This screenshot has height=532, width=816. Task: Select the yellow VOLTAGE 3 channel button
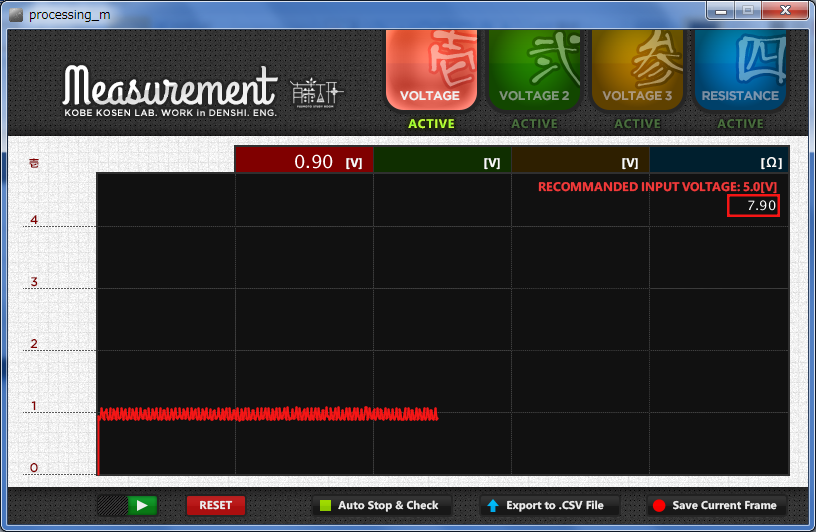[637, 69]
